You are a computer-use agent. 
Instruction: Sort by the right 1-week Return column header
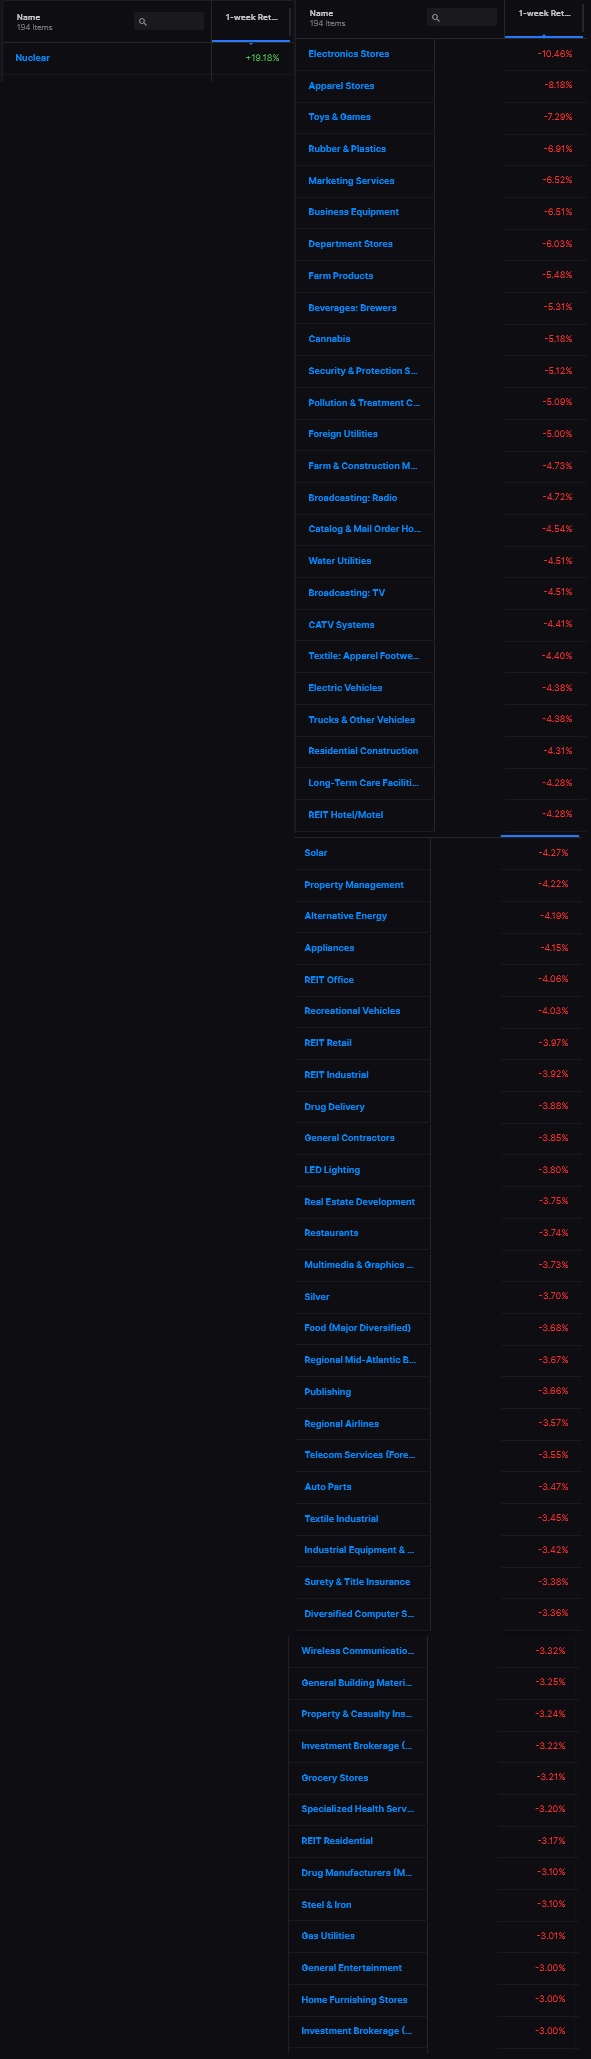(544, 13)
